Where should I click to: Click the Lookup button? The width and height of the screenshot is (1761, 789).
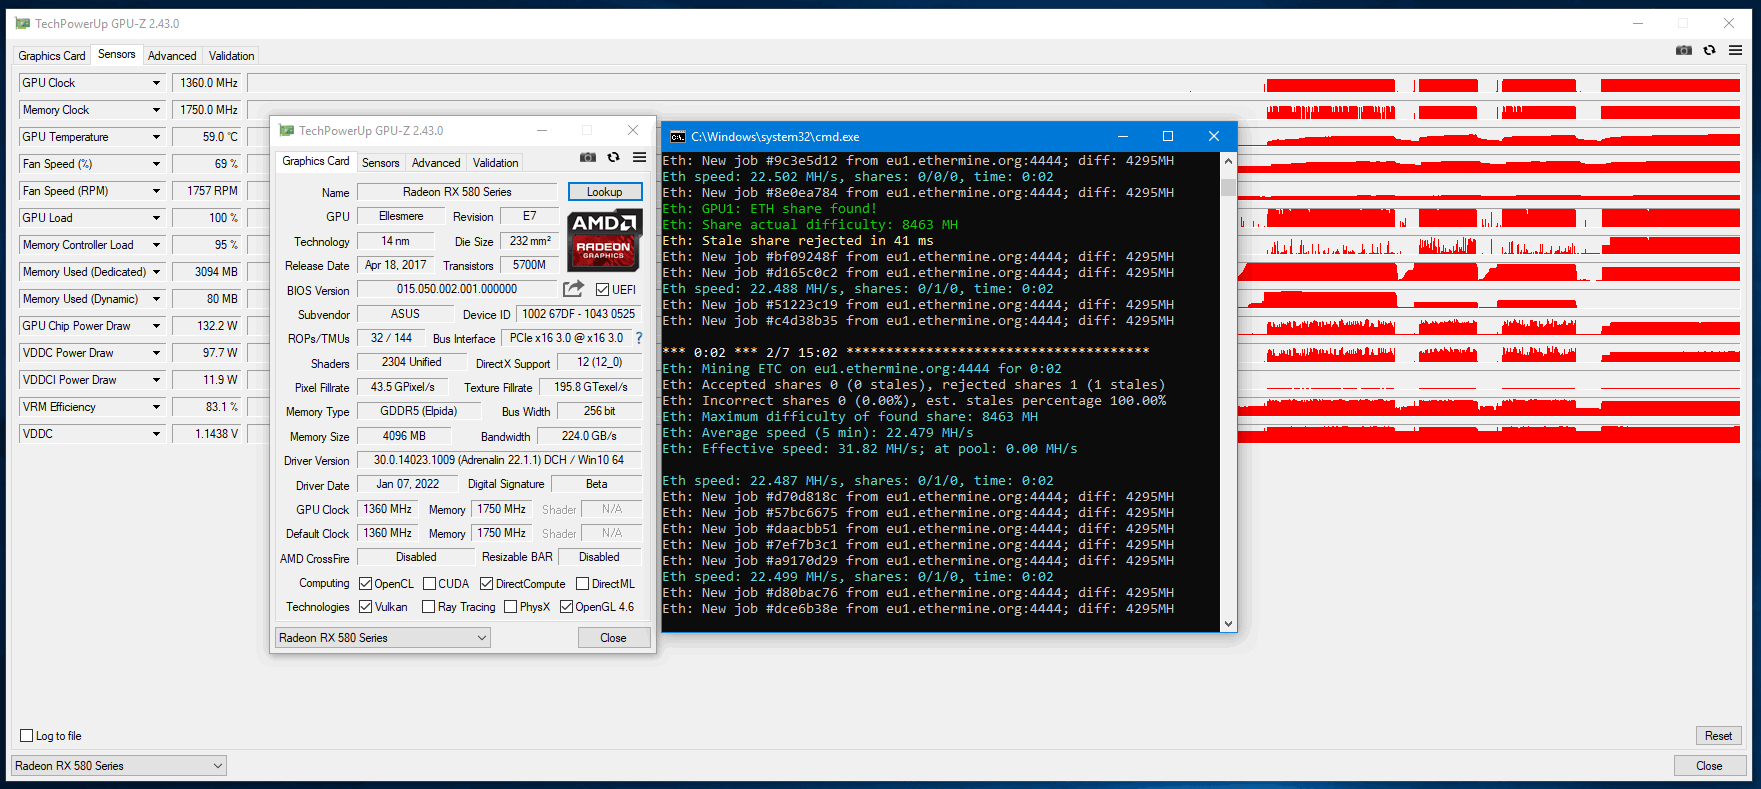605,192
